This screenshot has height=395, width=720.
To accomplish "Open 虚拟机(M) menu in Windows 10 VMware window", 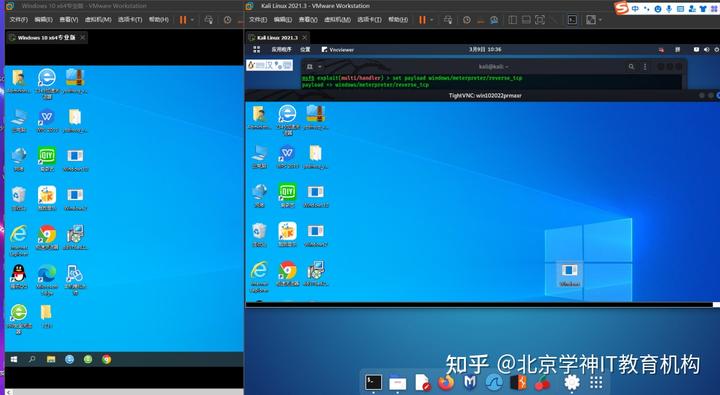I will click(x=98, y=20).
